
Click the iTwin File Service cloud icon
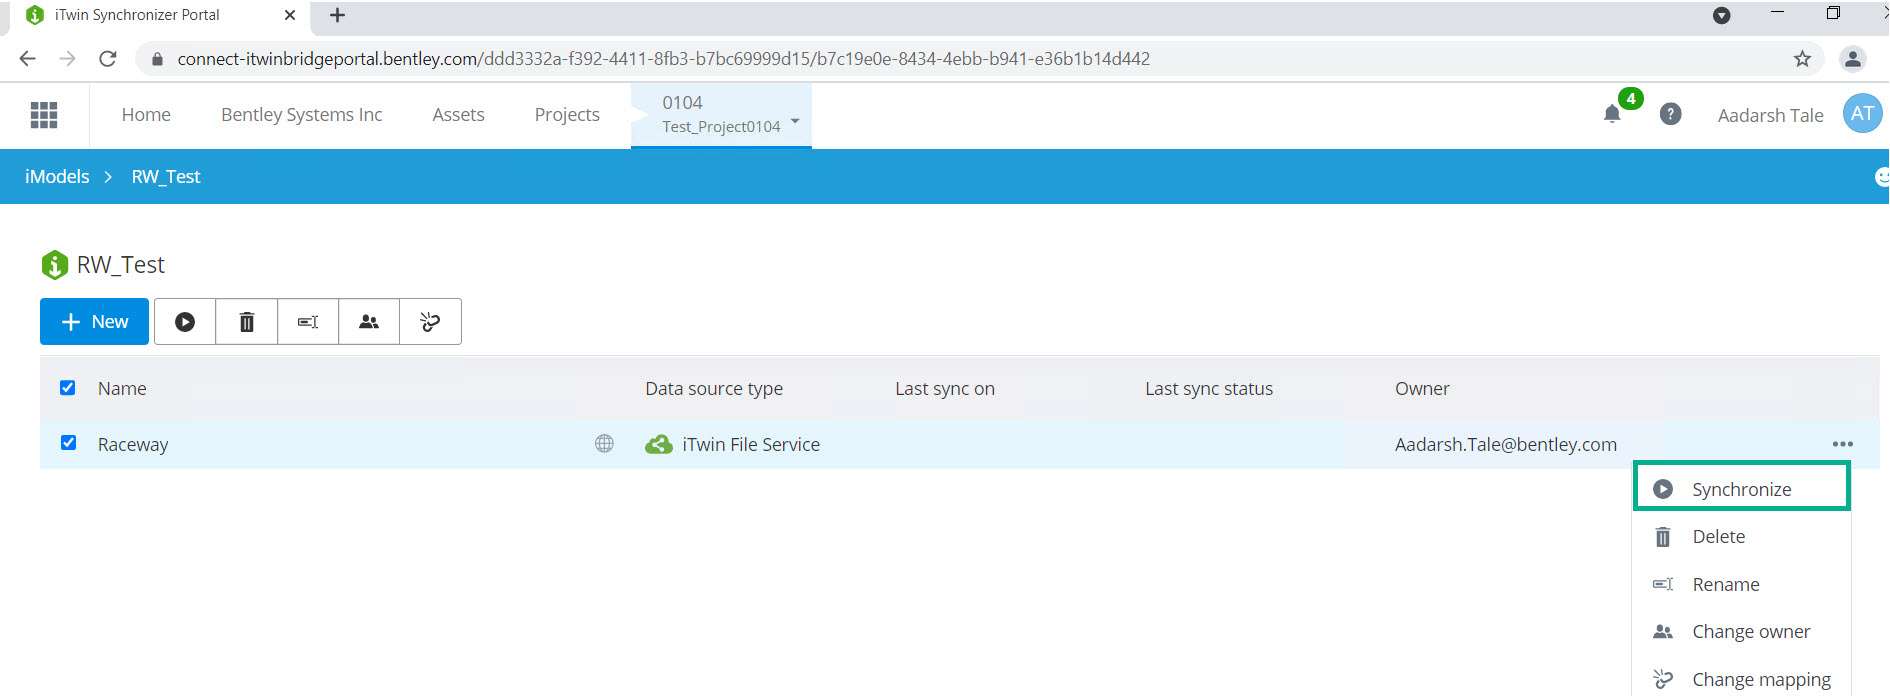(x=659, y=444)
